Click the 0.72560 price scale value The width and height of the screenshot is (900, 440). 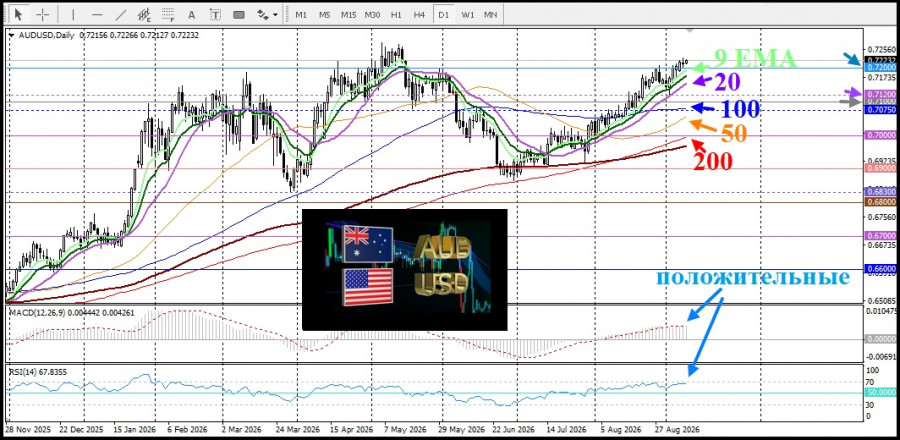880,48
